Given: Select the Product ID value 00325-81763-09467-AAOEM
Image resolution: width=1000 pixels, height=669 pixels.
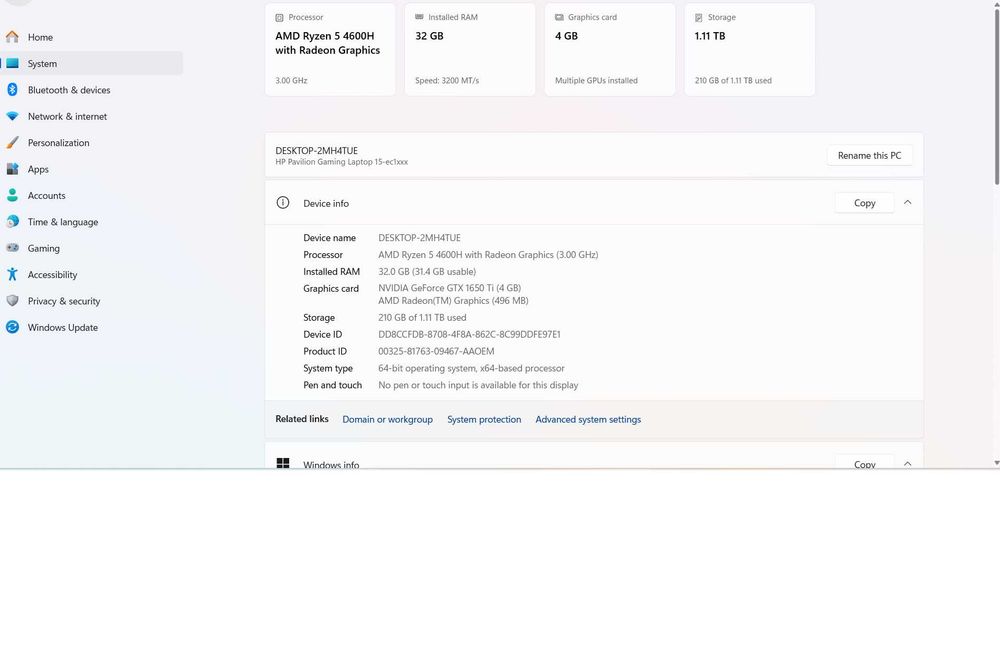Looking at the screenshot, I should point(436,351).
